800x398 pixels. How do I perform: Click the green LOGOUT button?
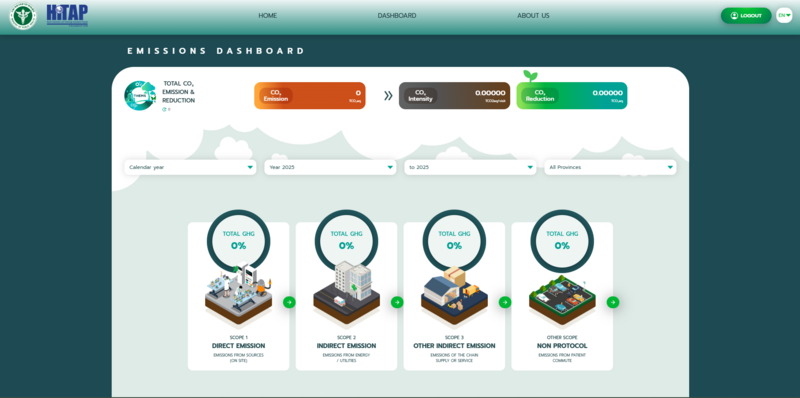[746, 16]
